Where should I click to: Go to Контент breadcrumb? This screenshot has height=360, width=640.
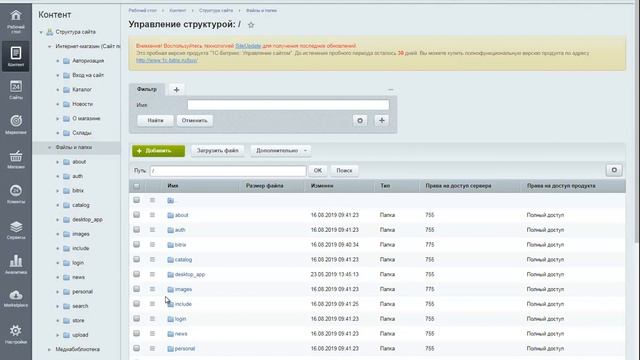(177, 10)
